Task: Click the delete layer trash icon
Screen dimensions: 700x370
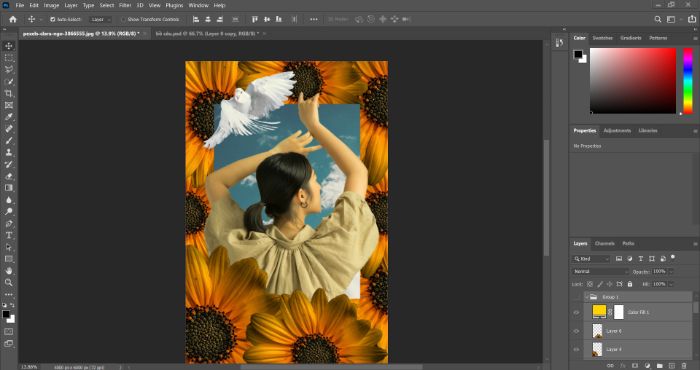Action: 684,366
